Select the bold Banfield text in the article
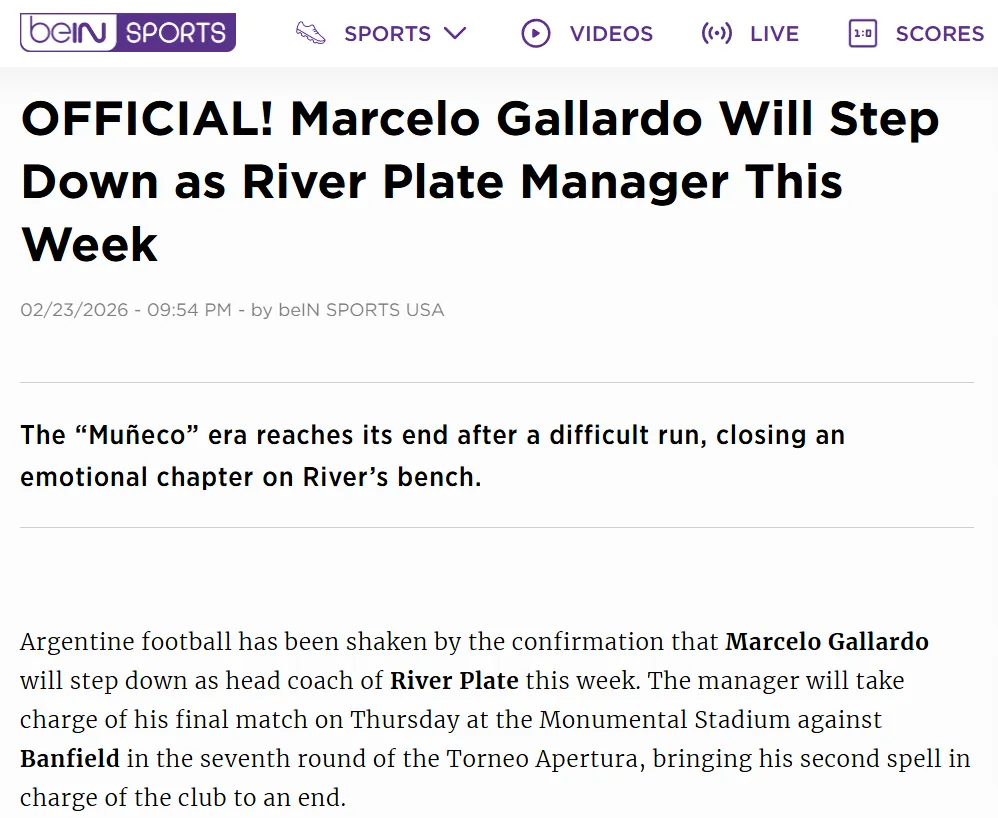This screenshot has width=998, height=818. click(x=70, y=759)
